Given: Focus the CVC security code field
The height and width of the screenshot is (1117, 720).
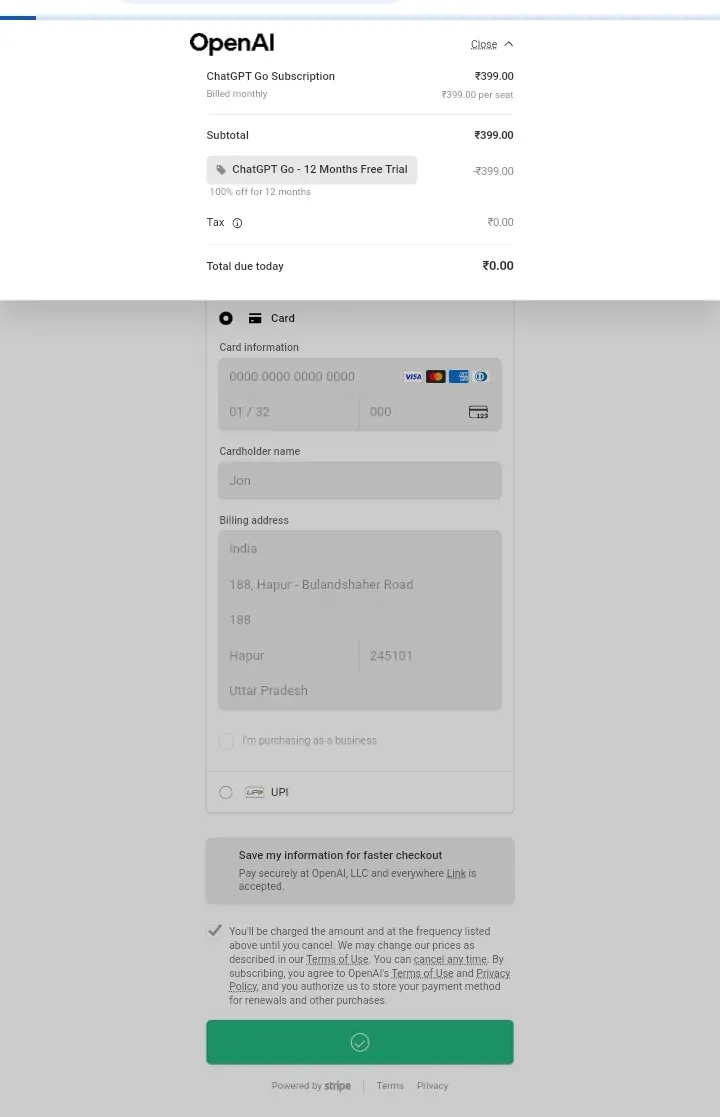Looking at the screenshot, I should point(430,412).
